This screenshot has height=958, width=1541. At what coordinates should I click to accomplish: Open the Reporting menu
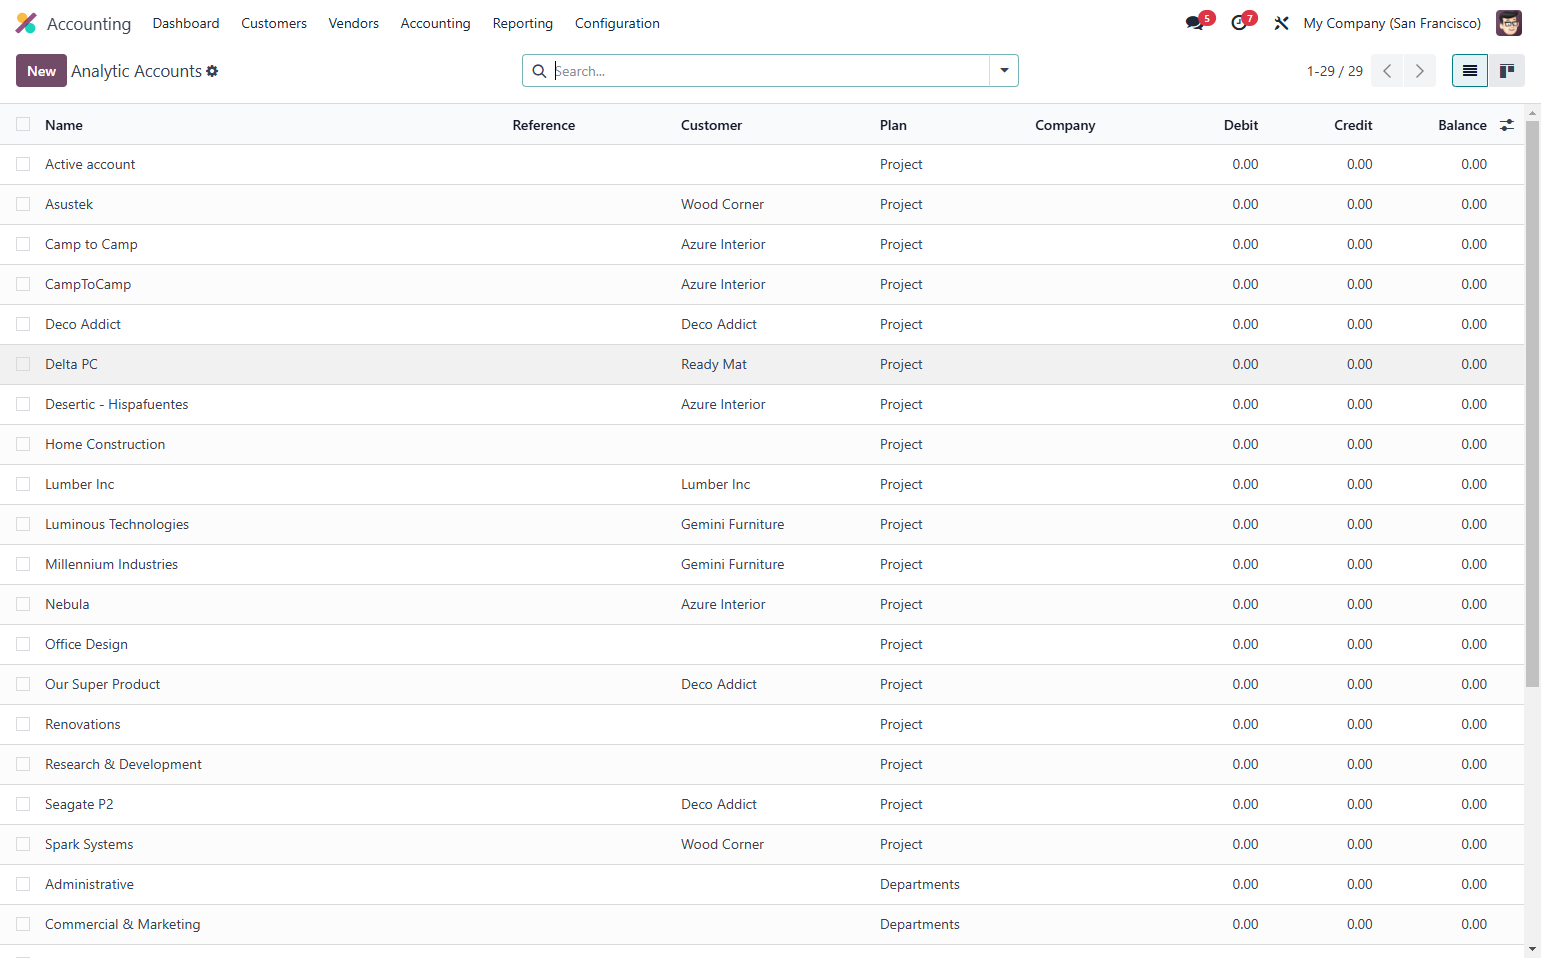pos(523,23)
